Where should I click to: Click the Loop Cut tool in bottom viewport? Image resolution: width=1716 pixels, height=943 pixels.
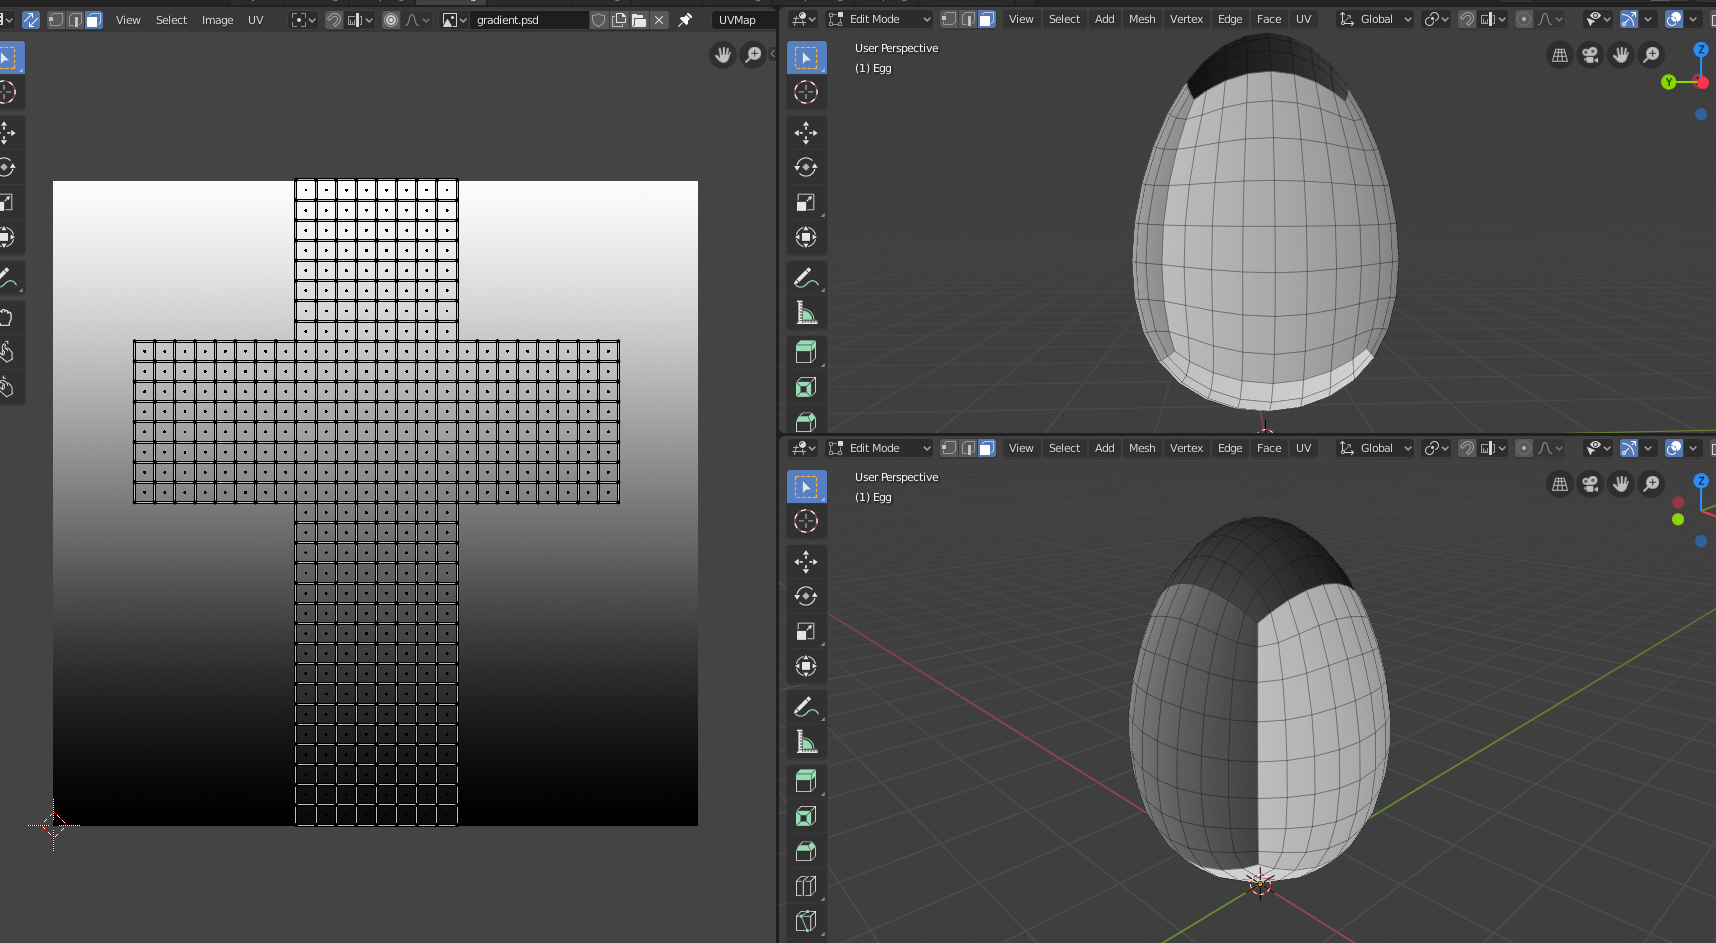[x=806, y=886]
